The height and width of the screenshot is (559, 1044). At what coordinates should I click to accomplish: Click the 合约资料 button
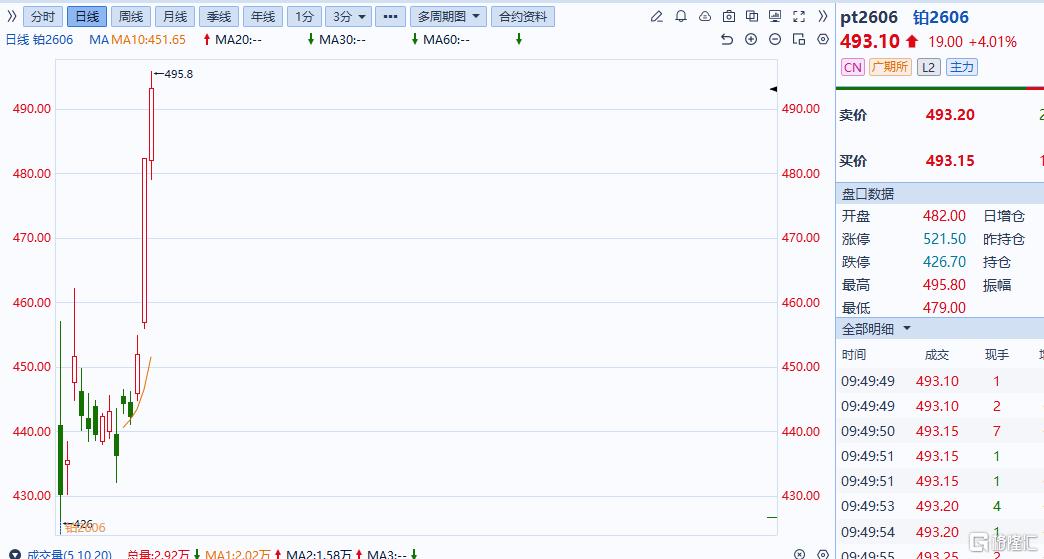523,17
